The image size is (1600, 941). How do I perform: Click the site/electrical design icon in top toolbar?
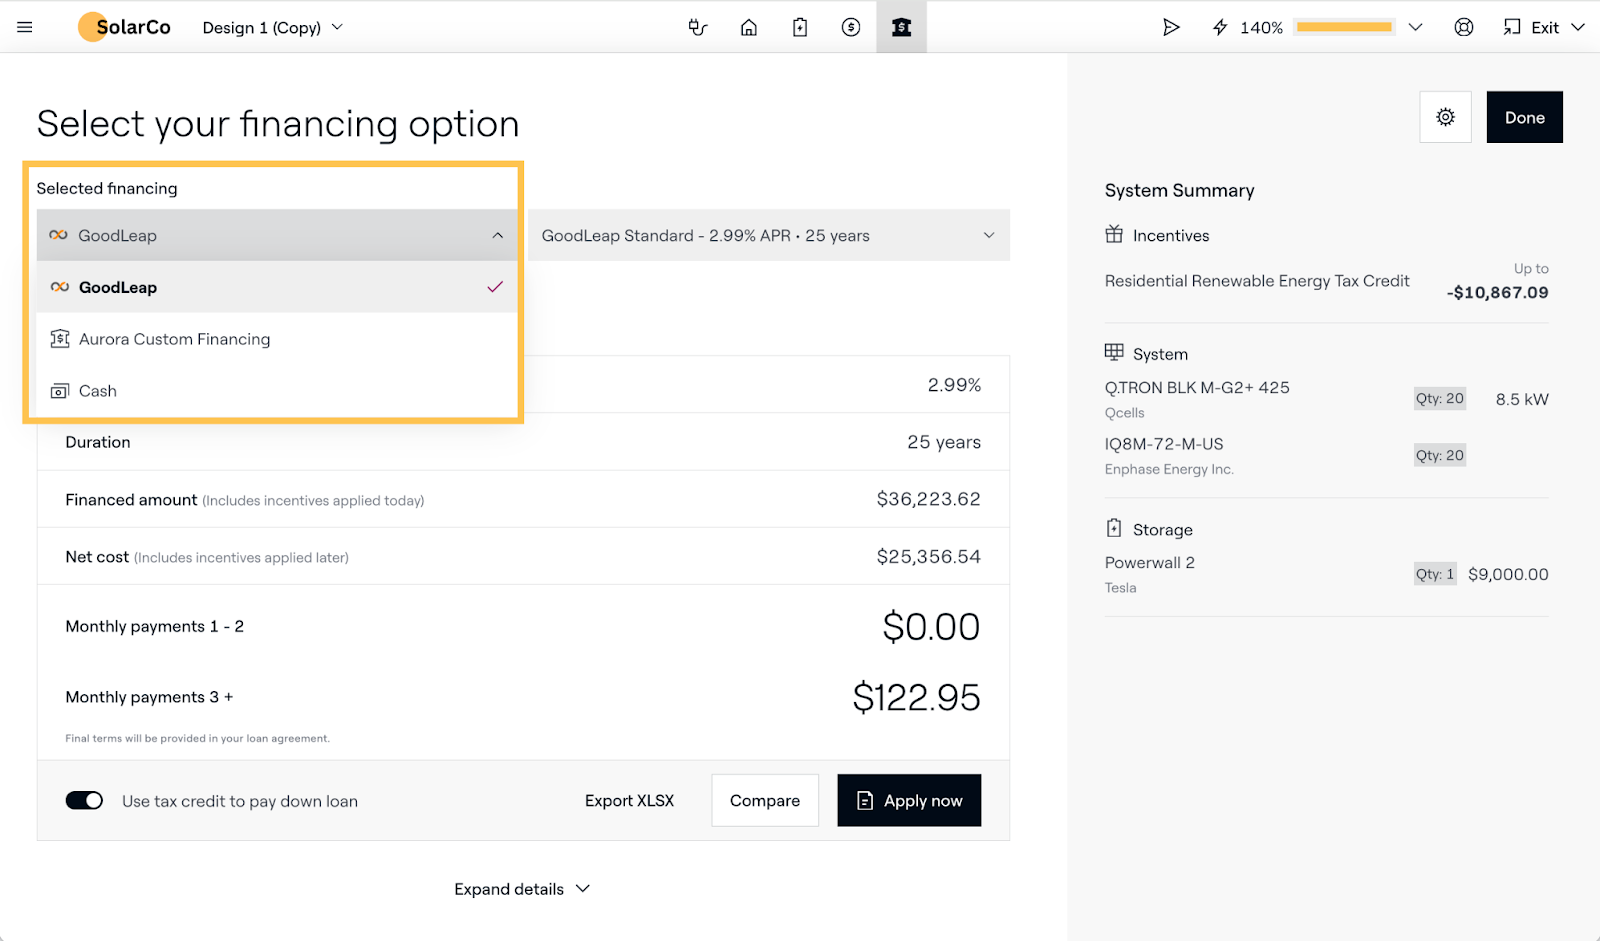698,27
